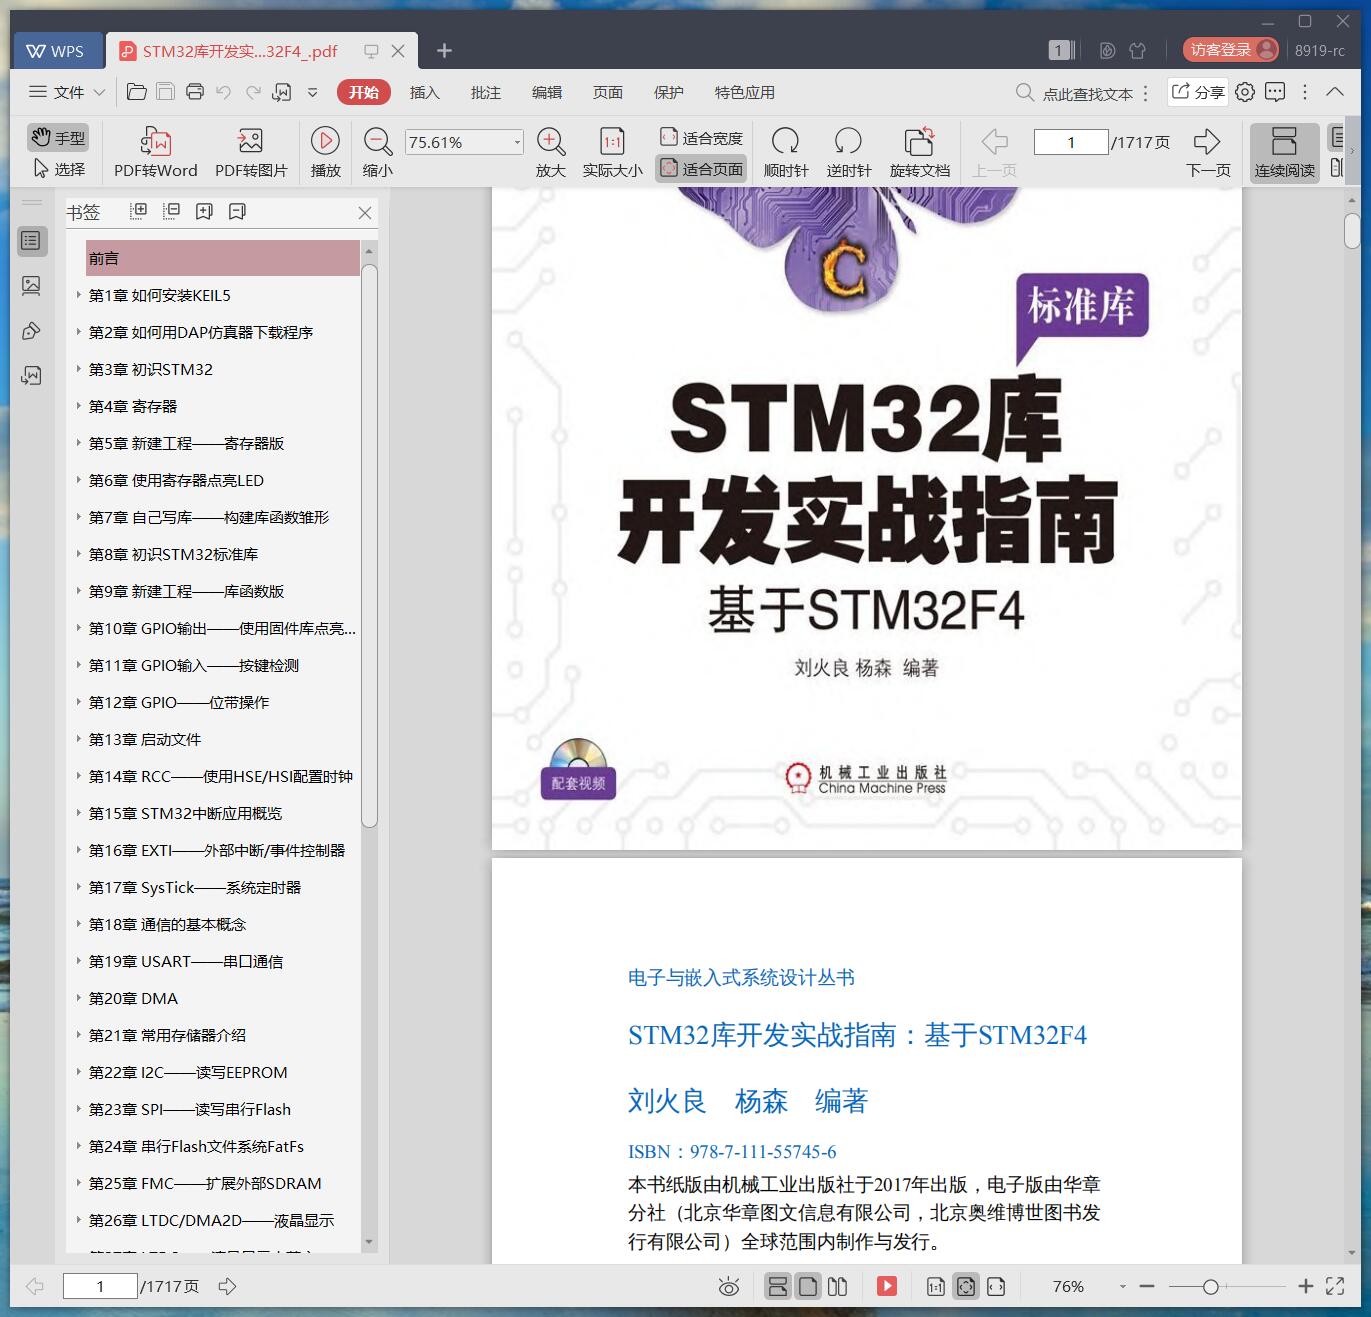
Task: Switch to the 插入 ribbon tab
Action: pos(424,92)
